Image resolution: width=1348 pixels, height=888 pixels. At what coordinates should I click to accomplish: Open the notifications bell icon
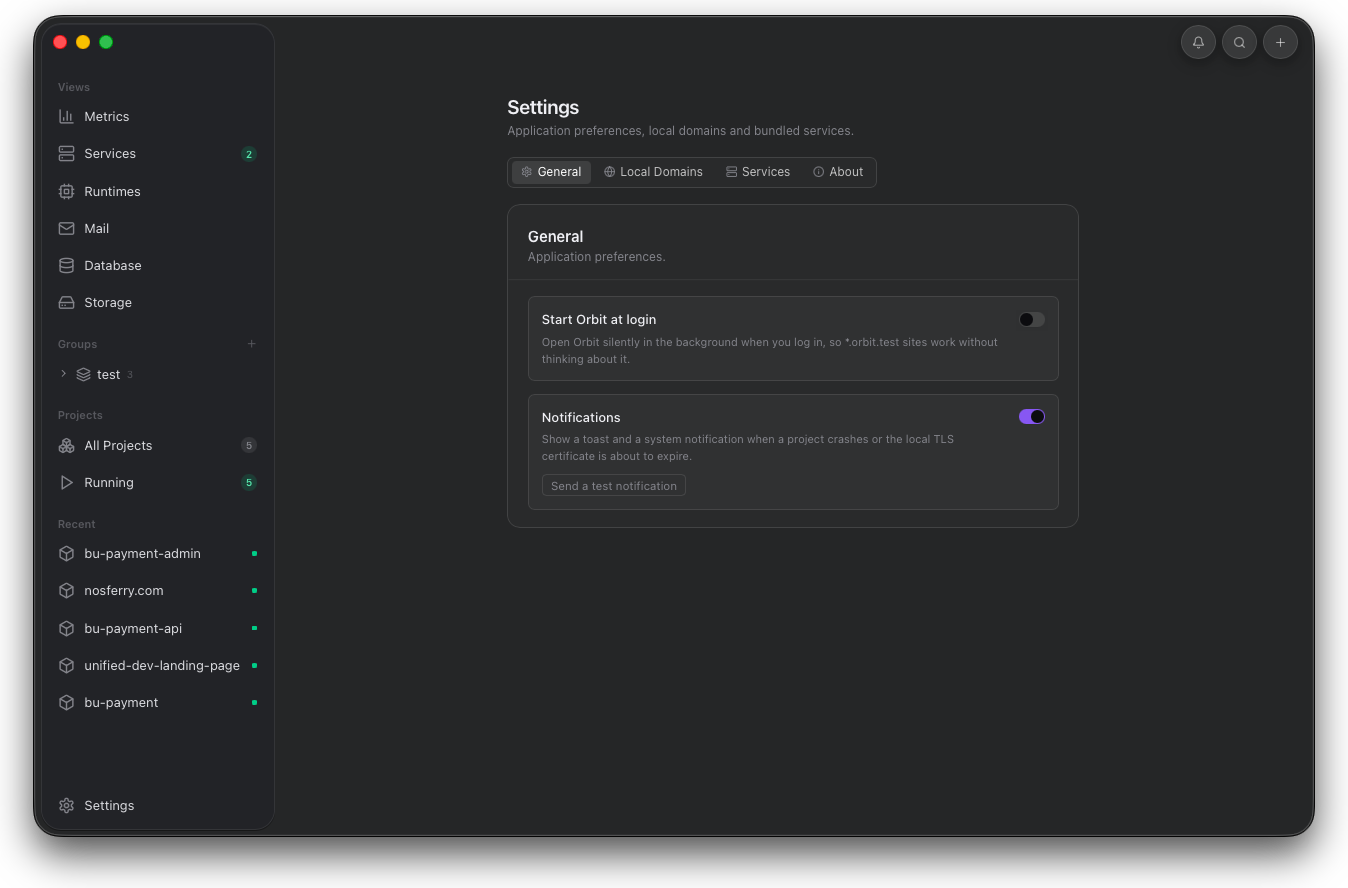click(1198, 42)
